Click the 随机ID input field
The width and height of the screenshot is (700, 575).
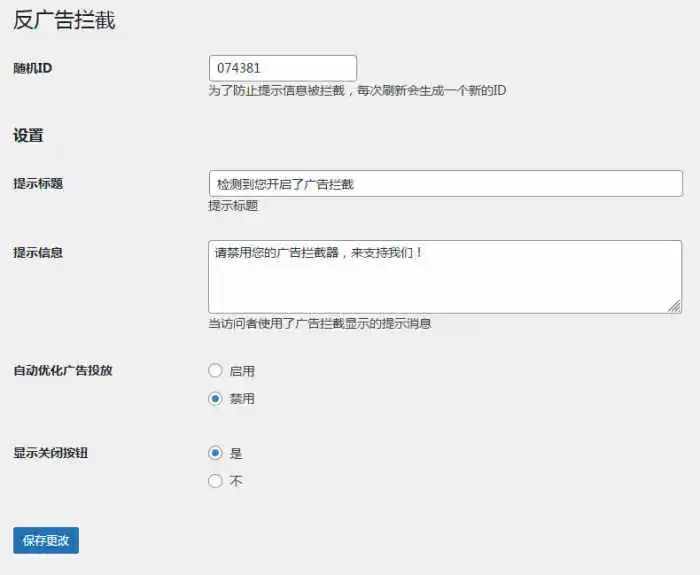283,68
